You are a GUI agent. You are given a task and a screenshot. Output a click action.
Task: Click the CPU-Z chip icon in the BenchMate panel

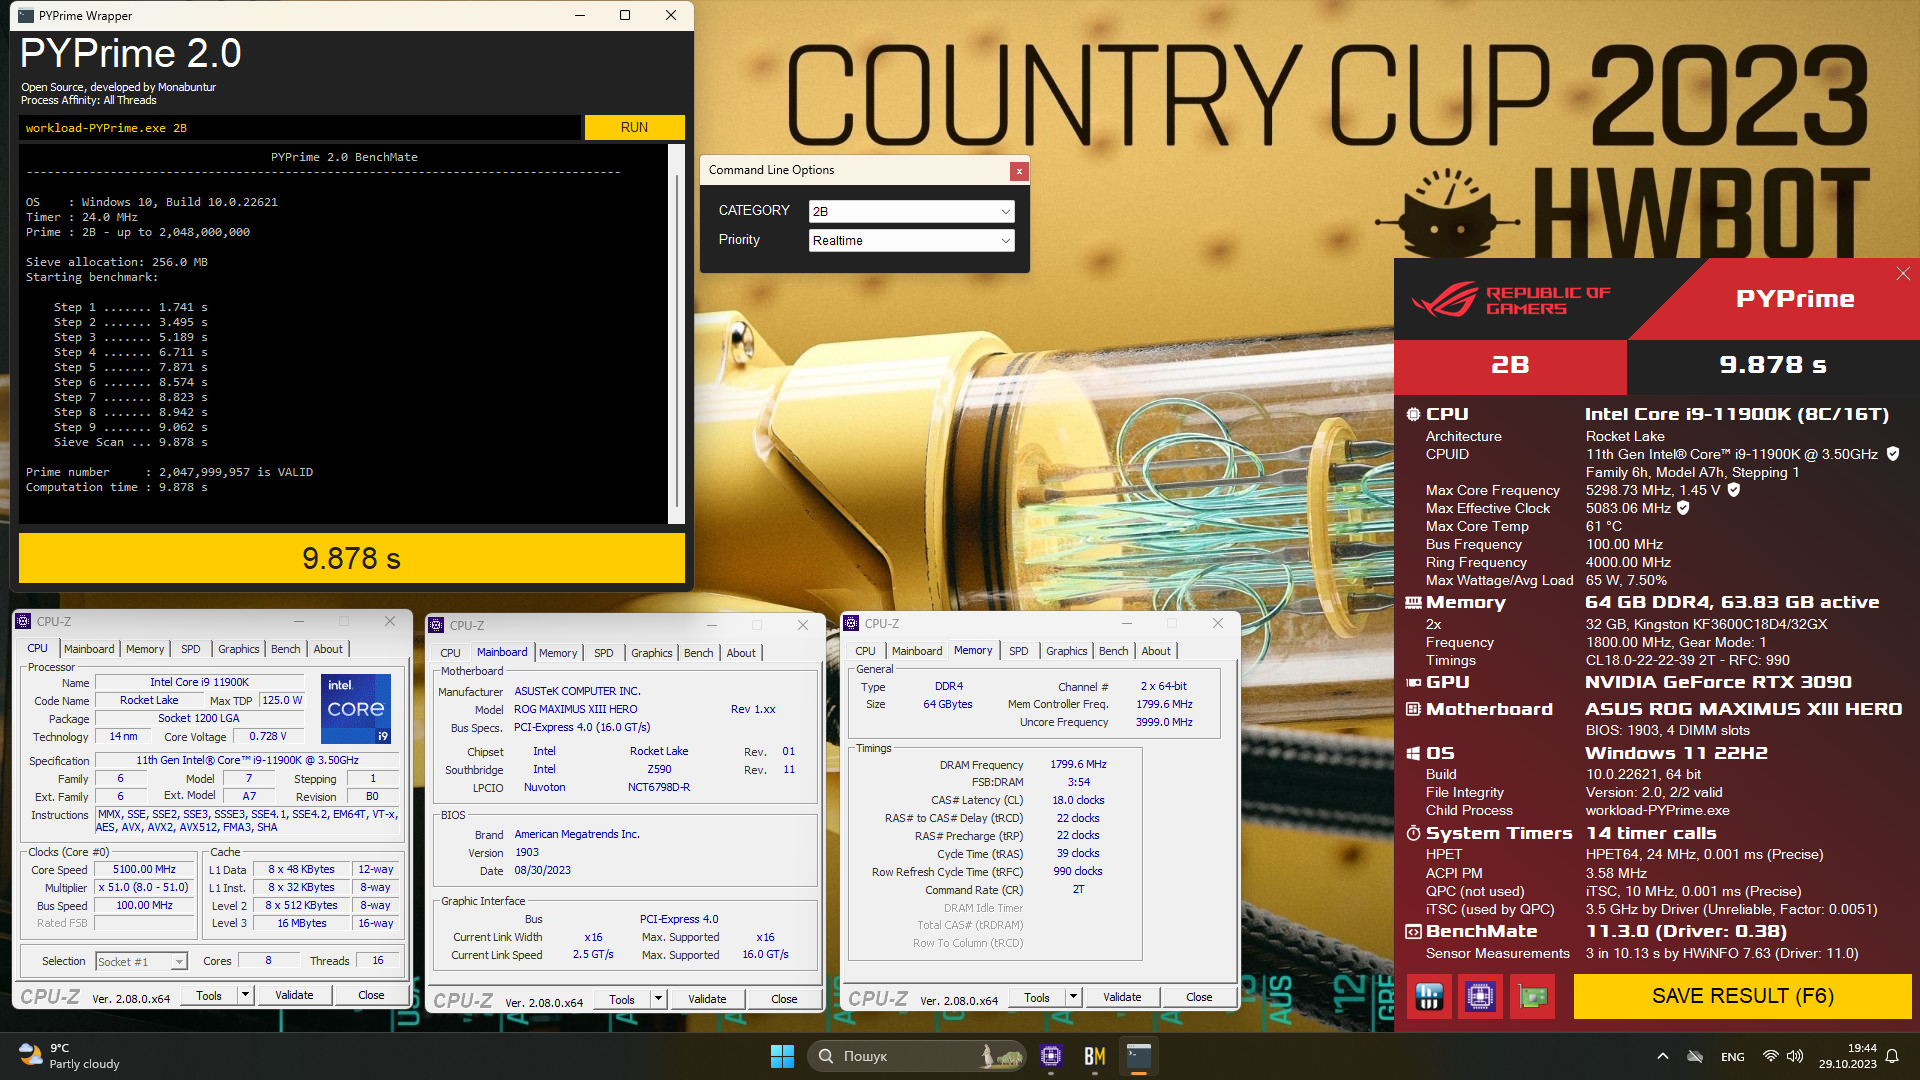coord(1480,996)
